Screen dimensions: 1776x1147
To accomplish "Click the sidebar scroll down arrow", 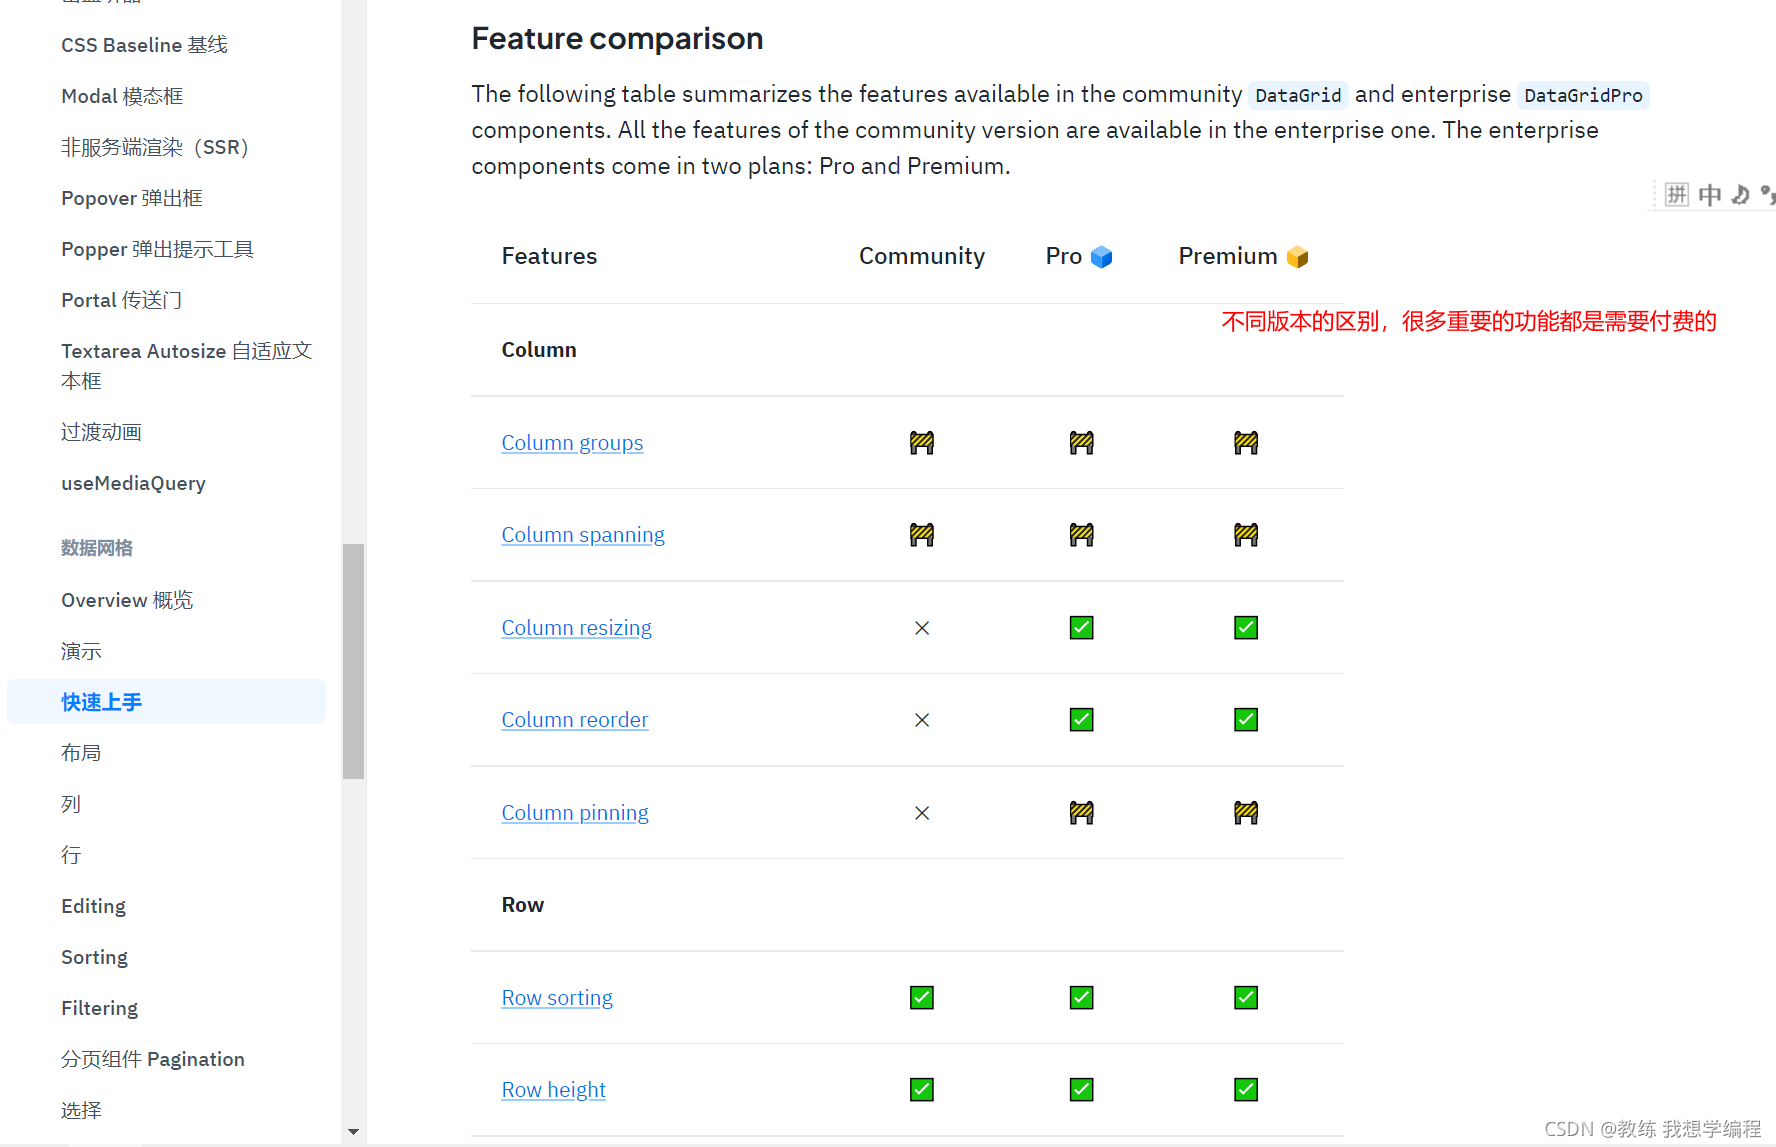I will coord(353,1132).
